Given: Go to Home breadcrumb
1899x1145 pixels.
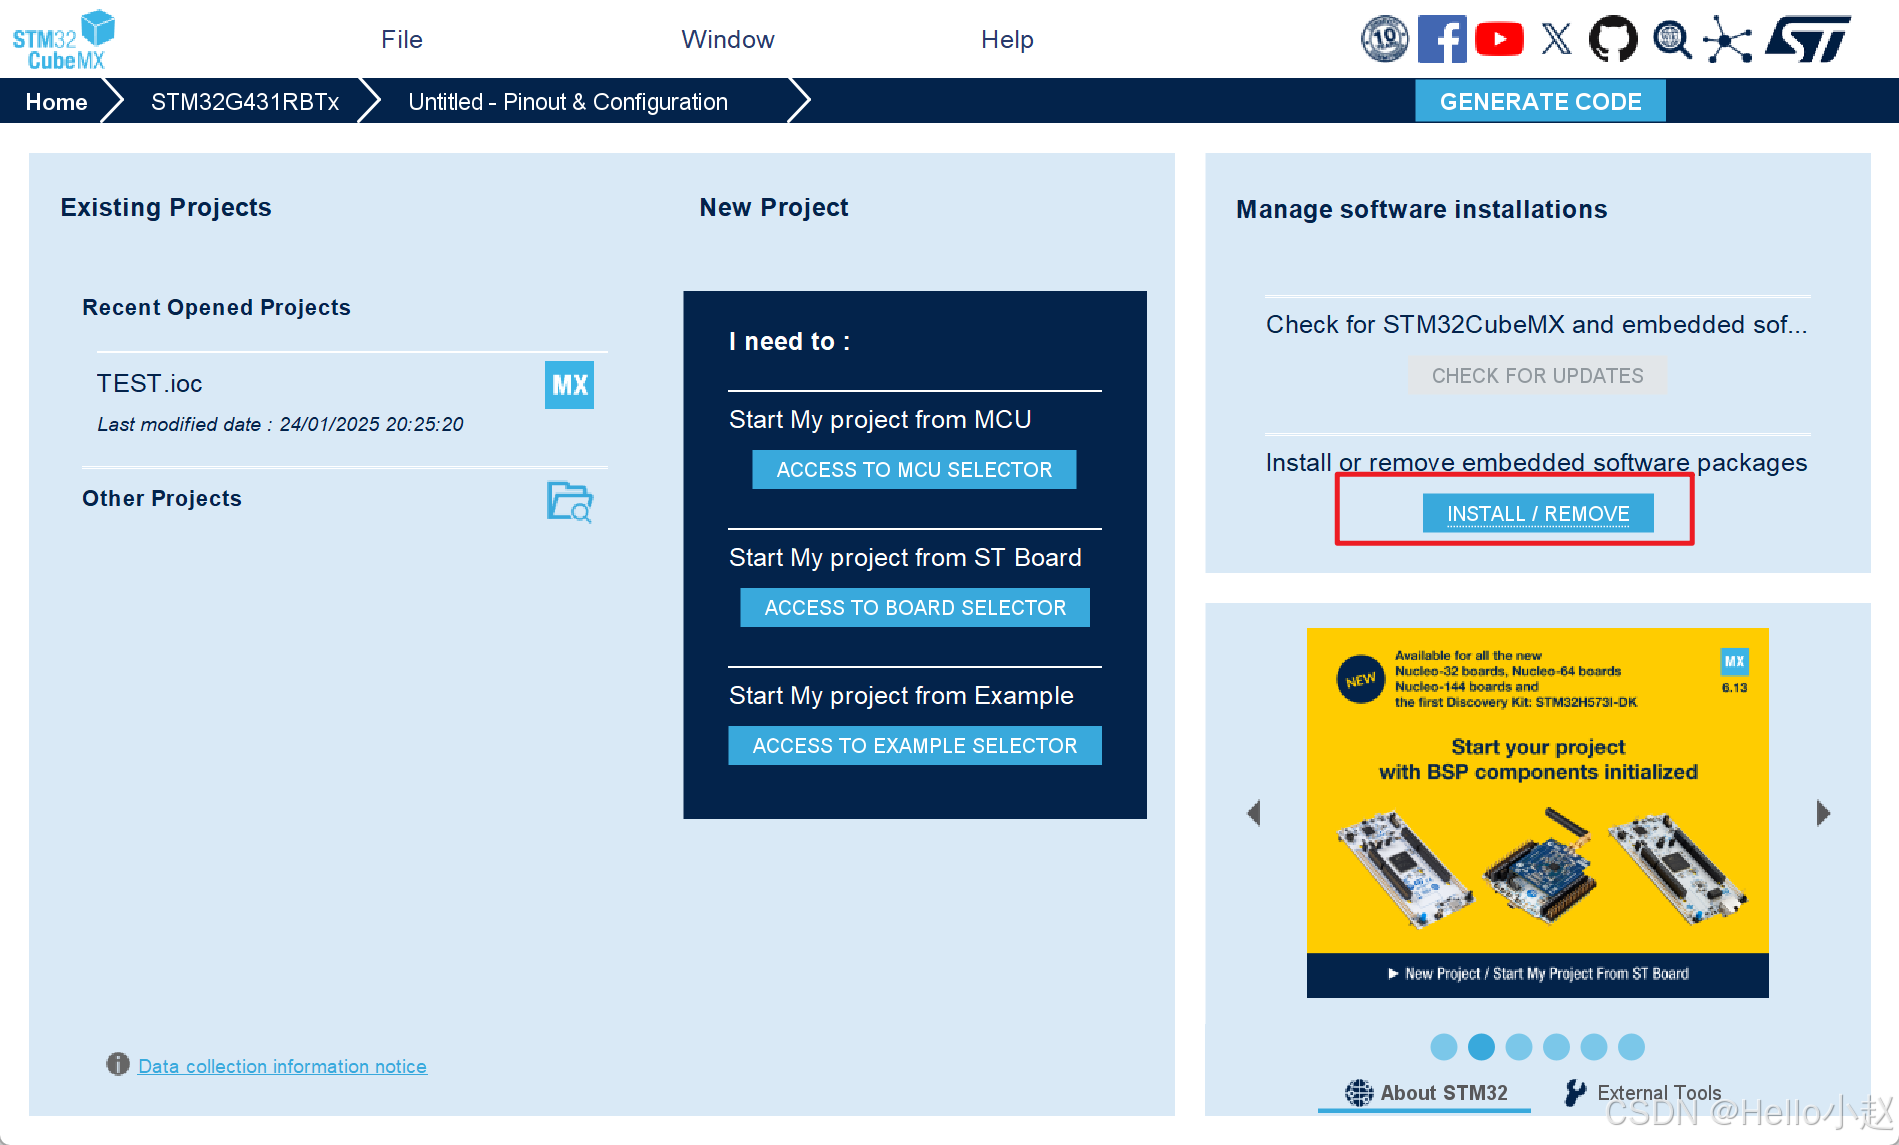Looking at the screenshot, I should (x=56, y=102).
